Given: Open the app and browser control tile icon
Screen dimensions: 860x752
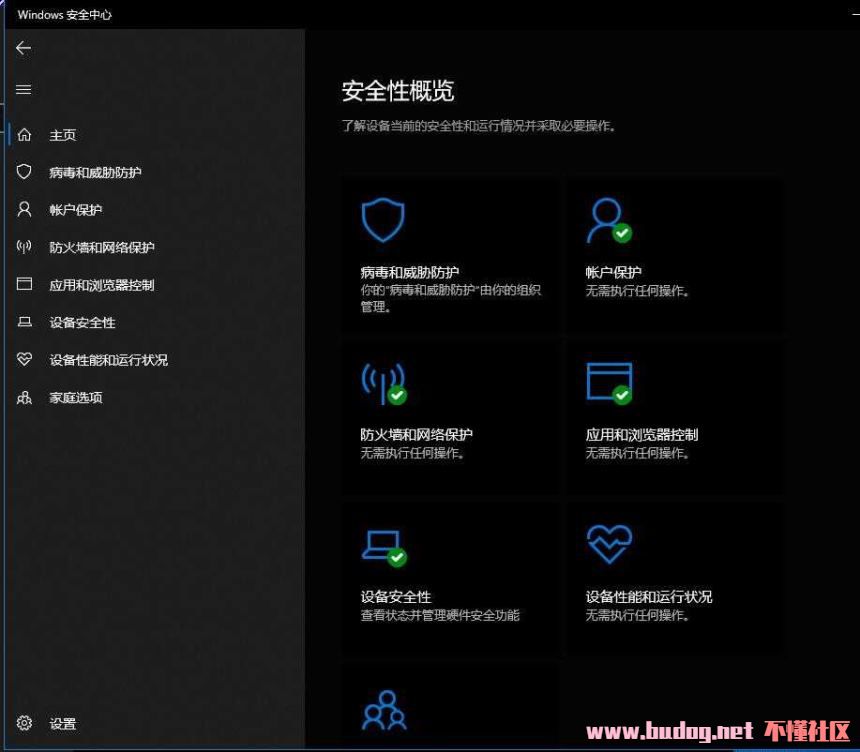Looking at the screenshot, I should point(609,383).
